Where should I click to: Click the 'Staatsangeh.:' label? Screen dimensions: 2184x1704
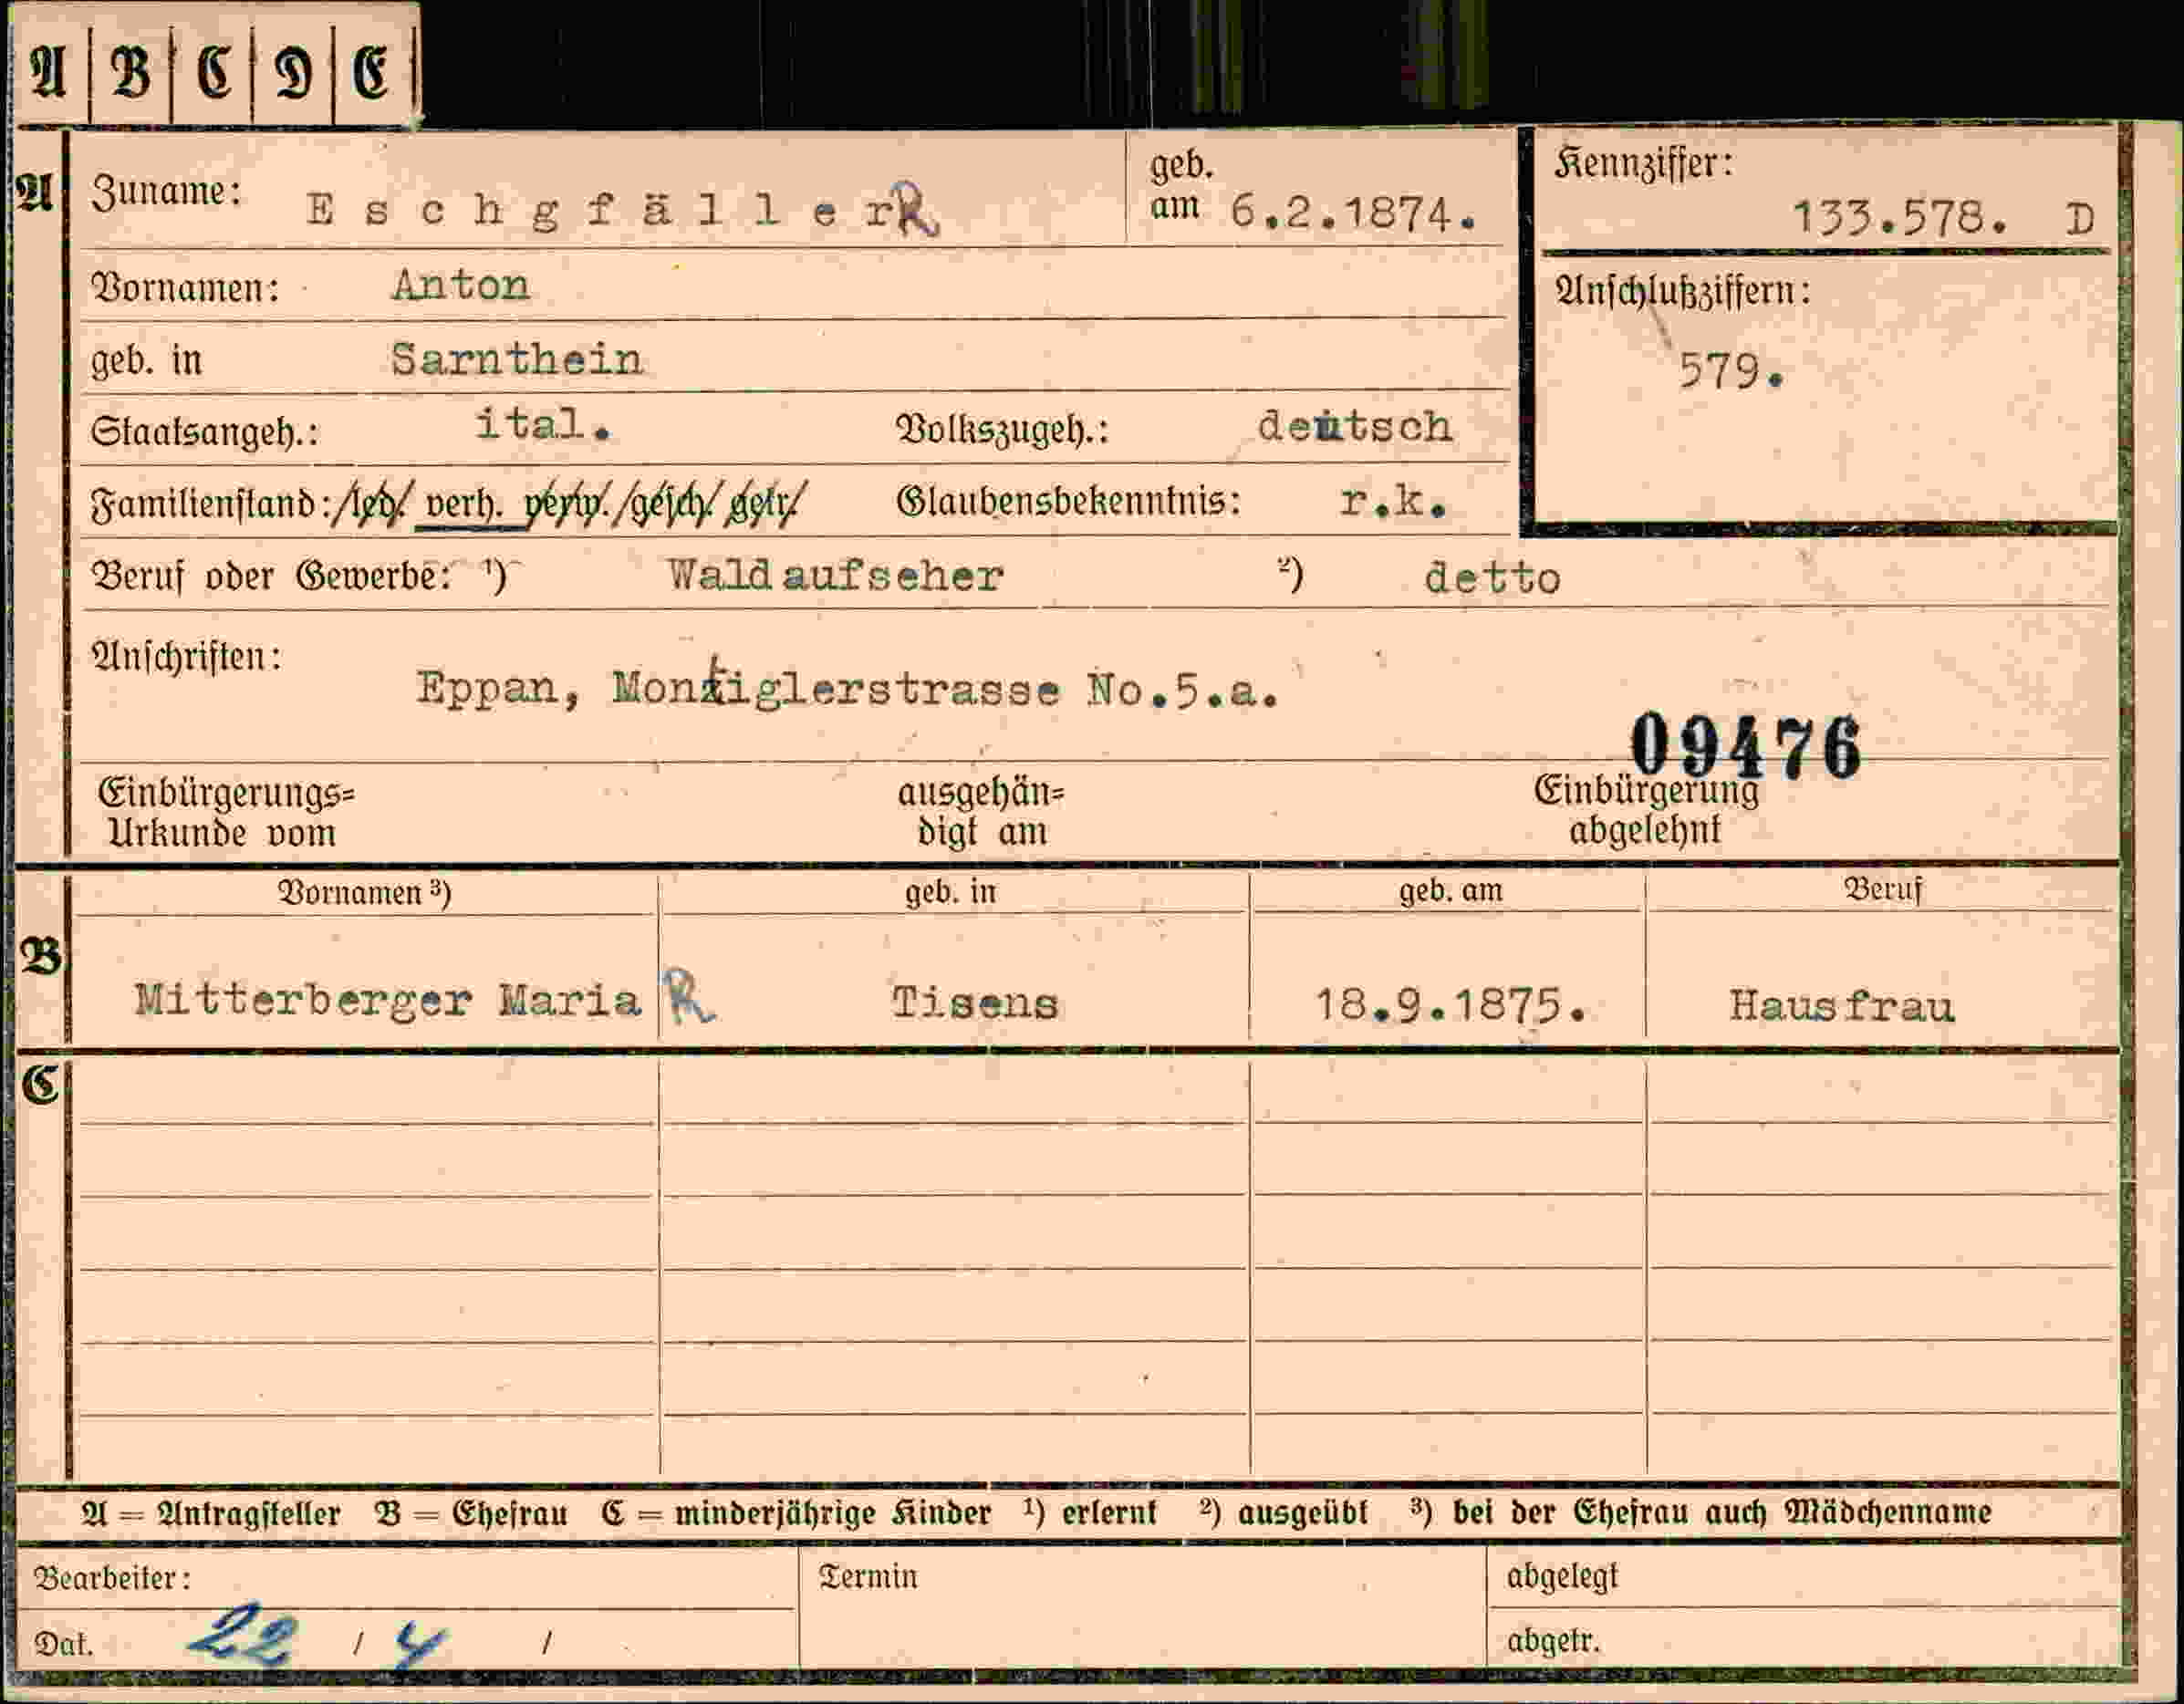[205, 432]
